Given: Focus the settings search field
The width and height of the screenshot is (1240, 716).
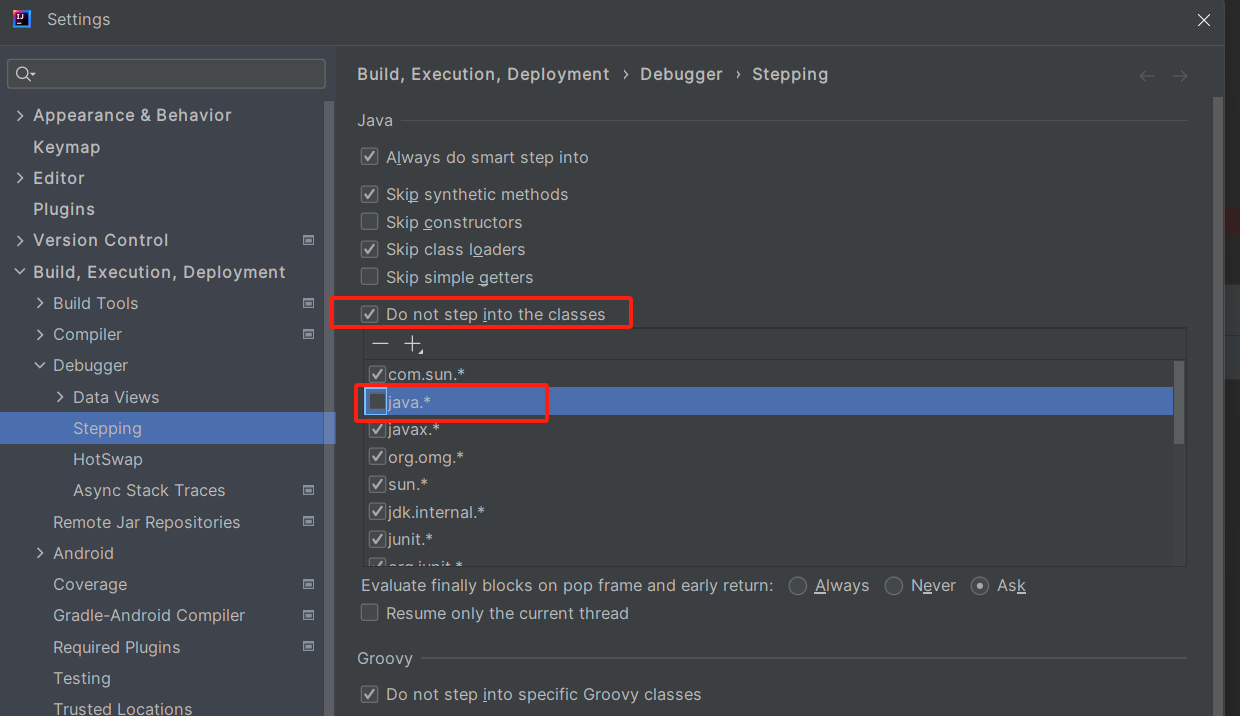Looking at the screenshot, I should [x=166, y=74].
